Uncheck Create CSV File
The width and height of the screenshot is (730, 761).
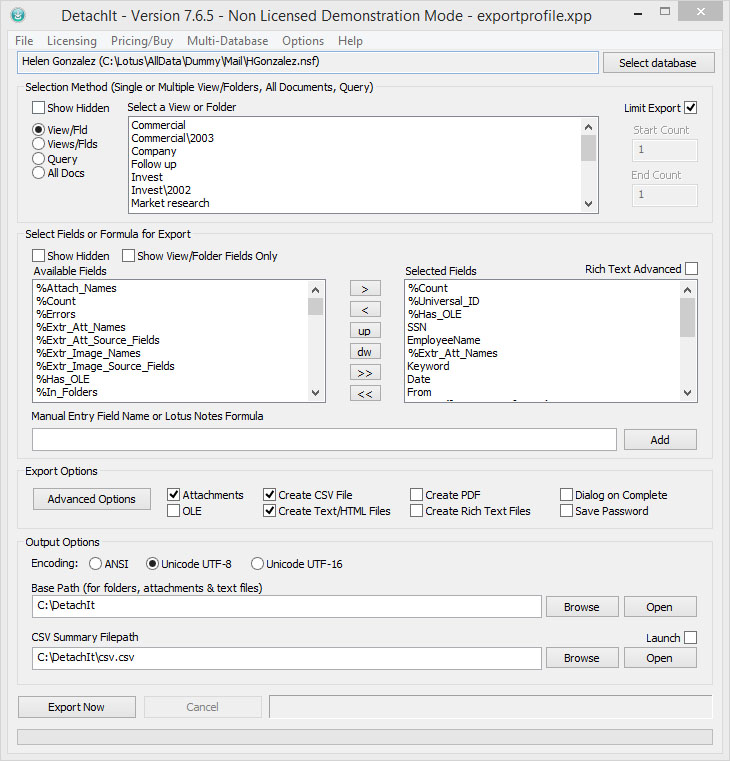270,495
